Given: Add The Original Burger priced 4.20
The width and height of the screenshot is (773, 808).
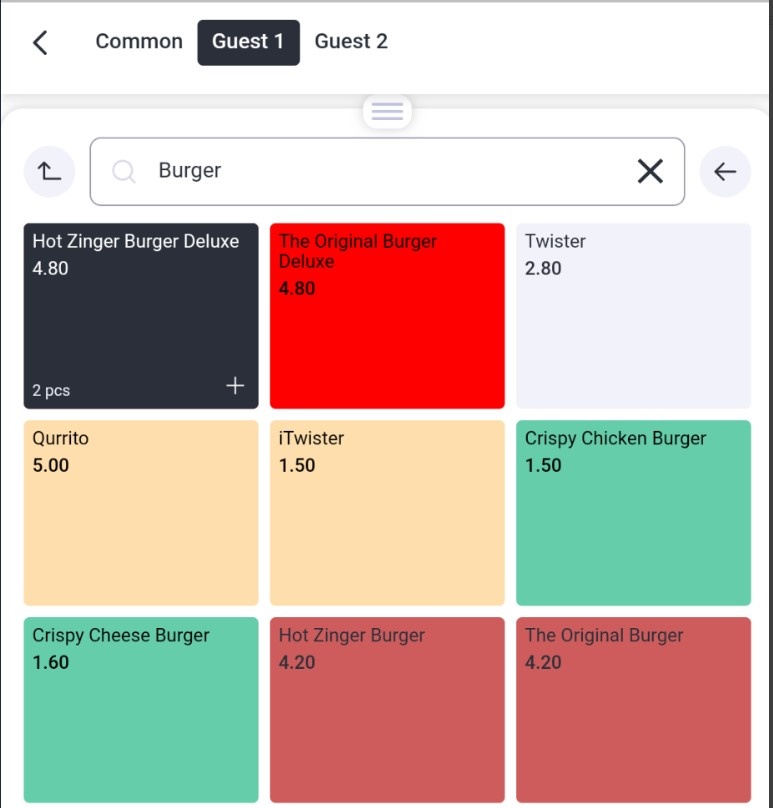Looking at the screenshot, I should [633, 710].
